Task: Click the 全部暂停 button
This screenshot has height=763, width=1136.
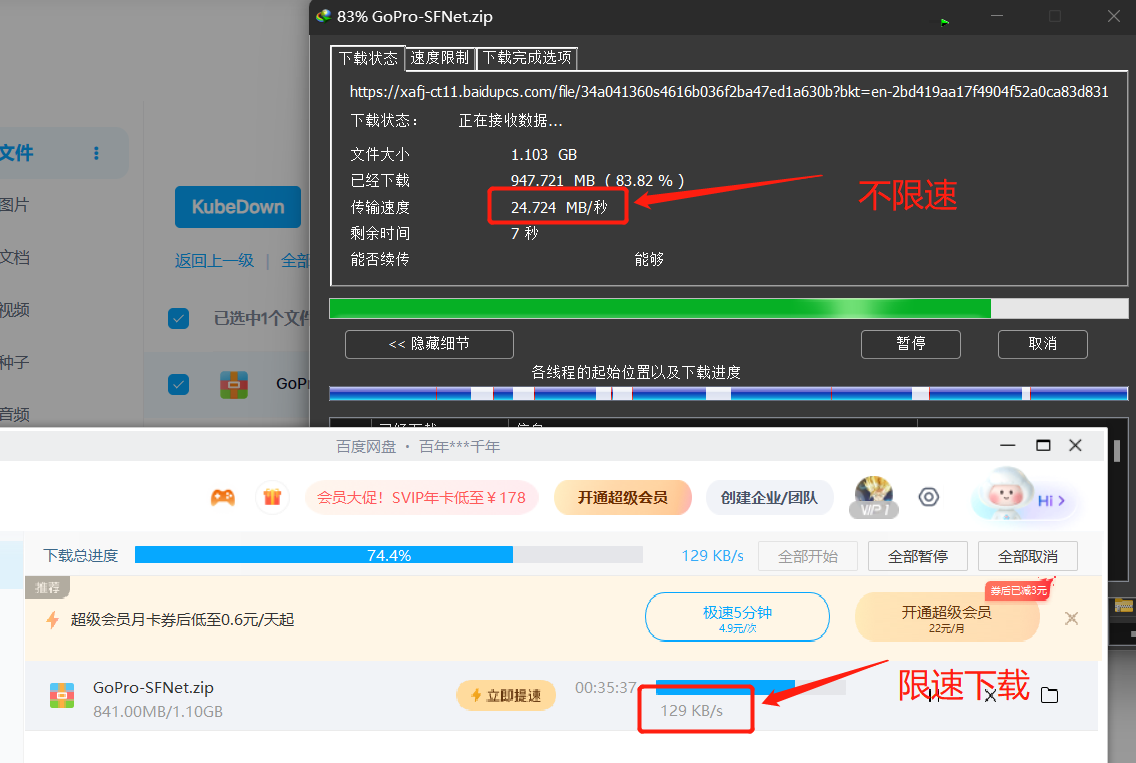Action: (918, 556)
